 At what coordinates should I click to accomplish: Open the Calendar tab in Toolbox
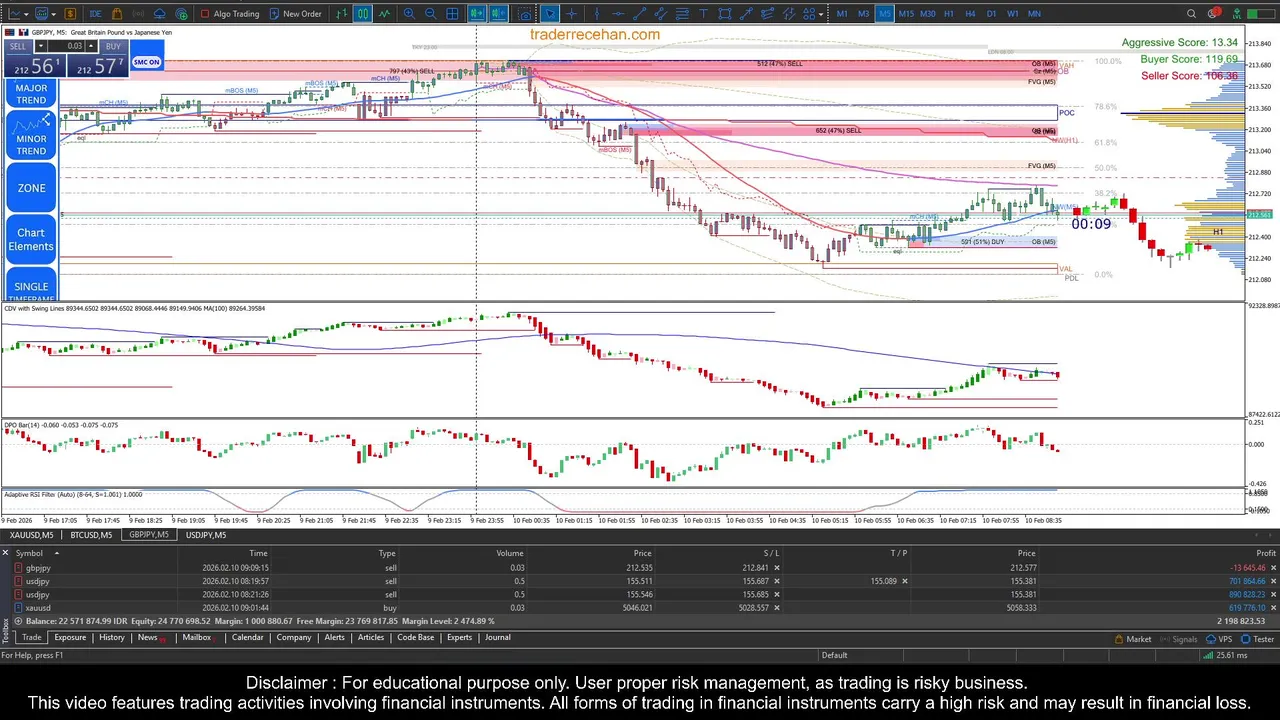247,638
